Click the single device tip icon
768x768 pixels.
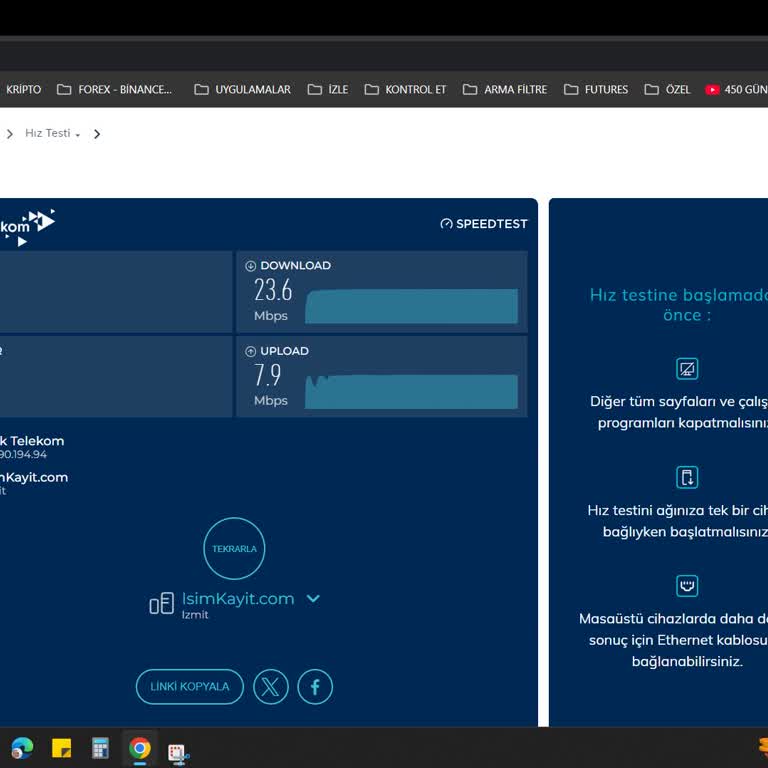click(x=687, y=477)
